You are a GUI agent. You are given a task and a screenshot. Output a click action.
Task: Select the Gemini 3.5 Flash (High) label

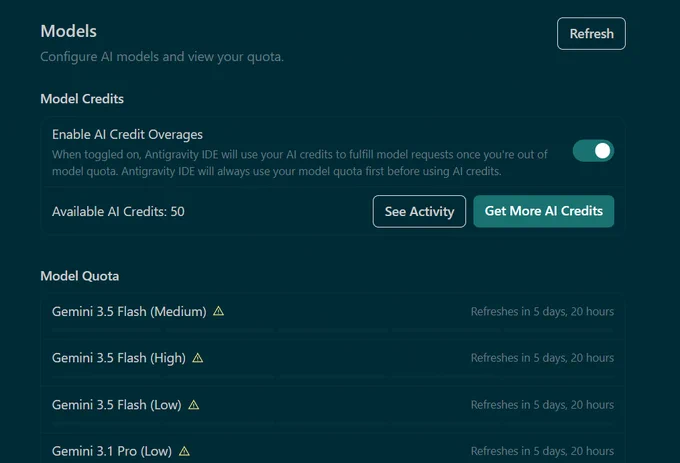[x=119, y=358]
